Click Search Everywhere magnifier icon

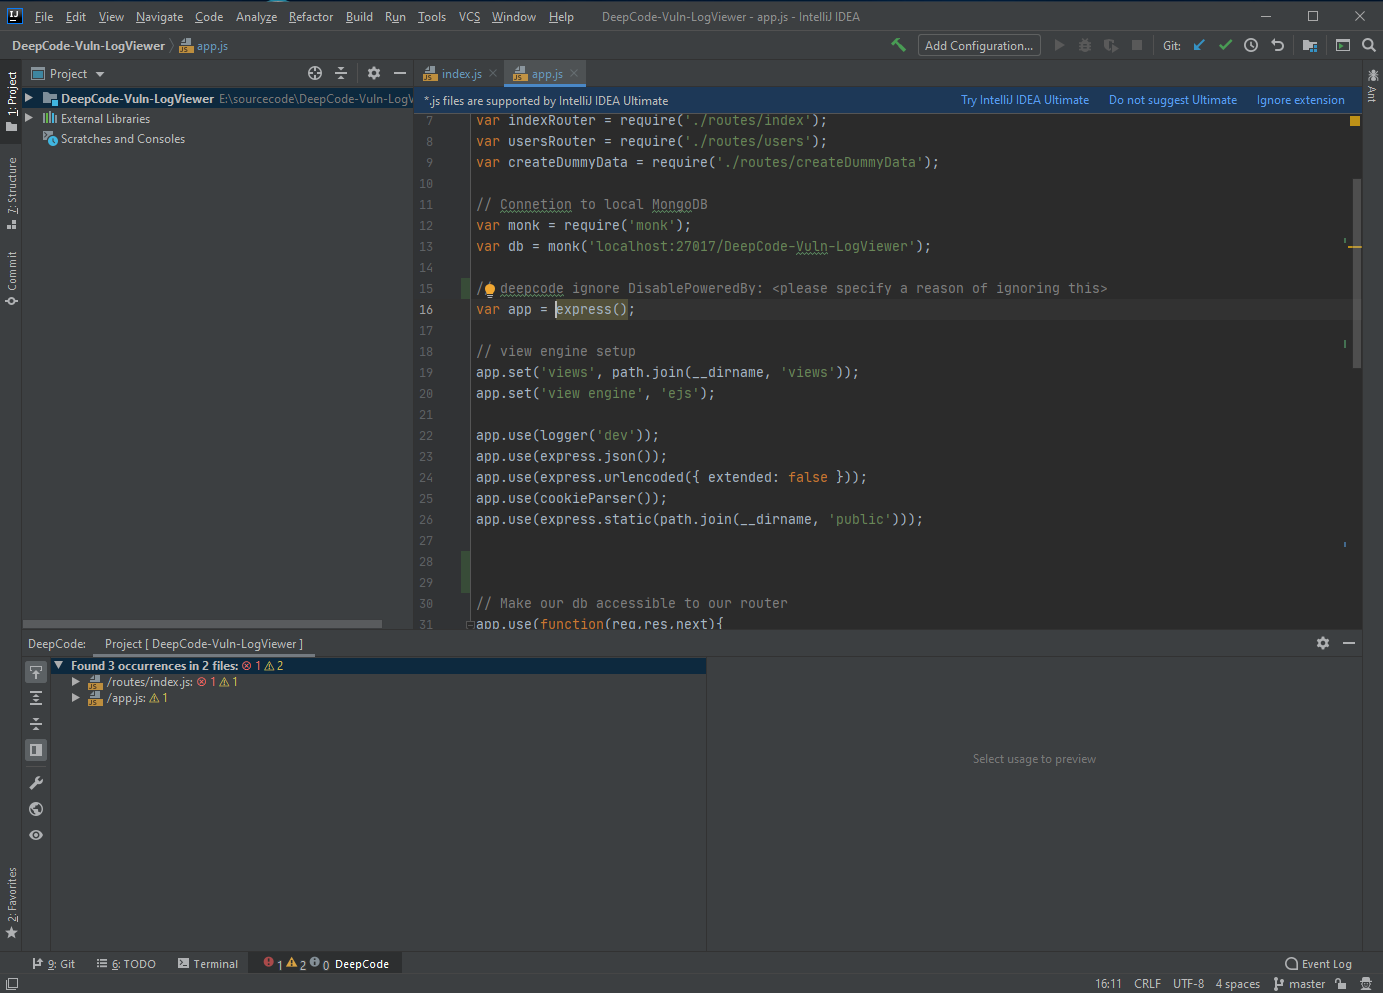[x=1369, y=45]
